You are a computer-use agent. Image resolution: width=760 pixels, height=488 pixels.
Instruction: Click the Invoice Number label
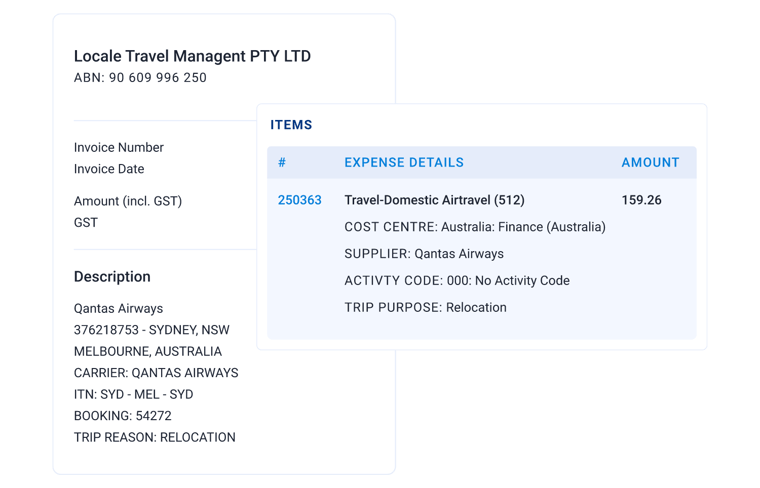[x=119, y=147]
